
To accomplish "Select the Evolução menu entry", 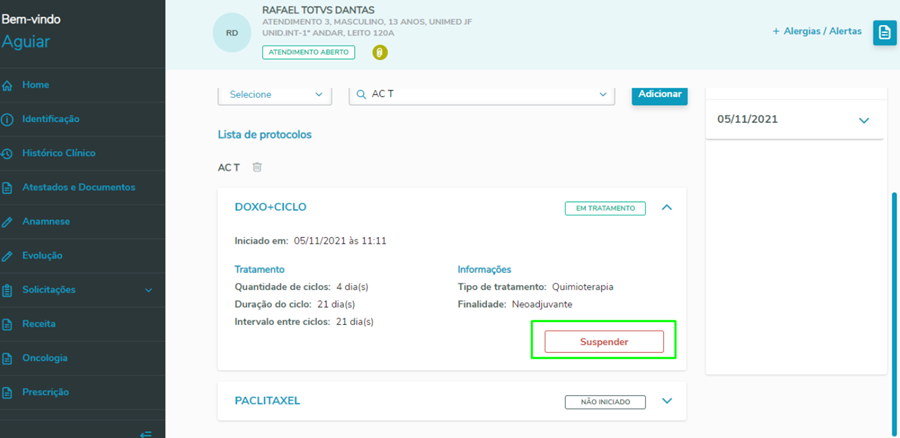I will (42, 255).
